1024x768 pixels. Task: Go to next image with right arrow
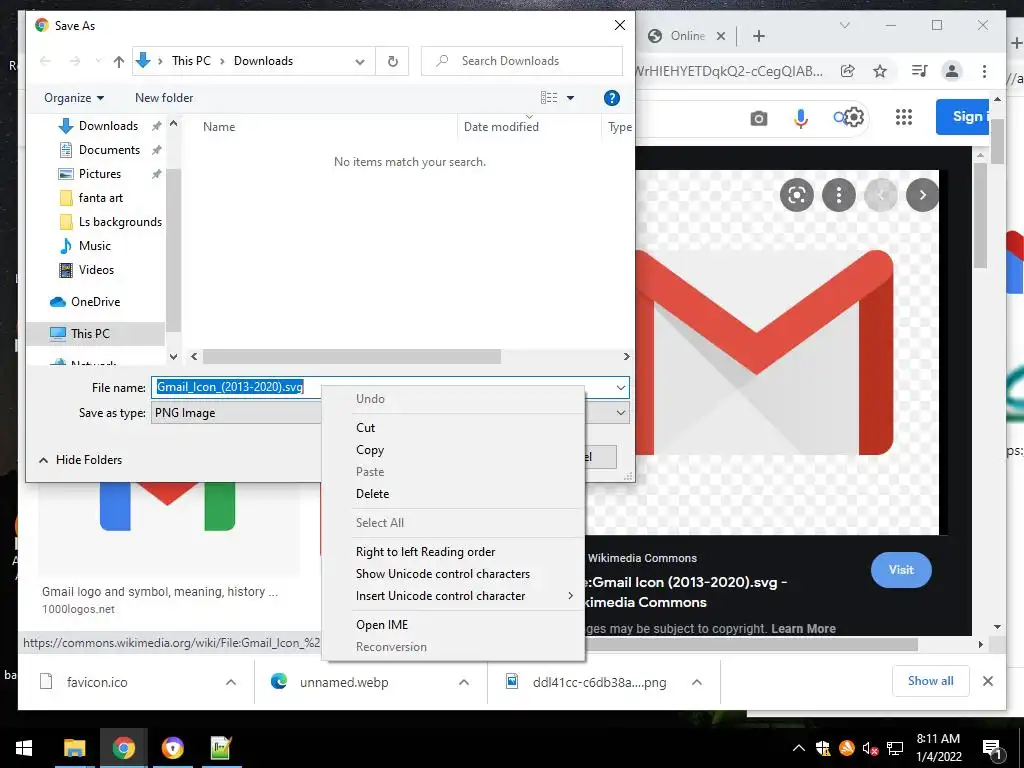[x=922, y=195]
